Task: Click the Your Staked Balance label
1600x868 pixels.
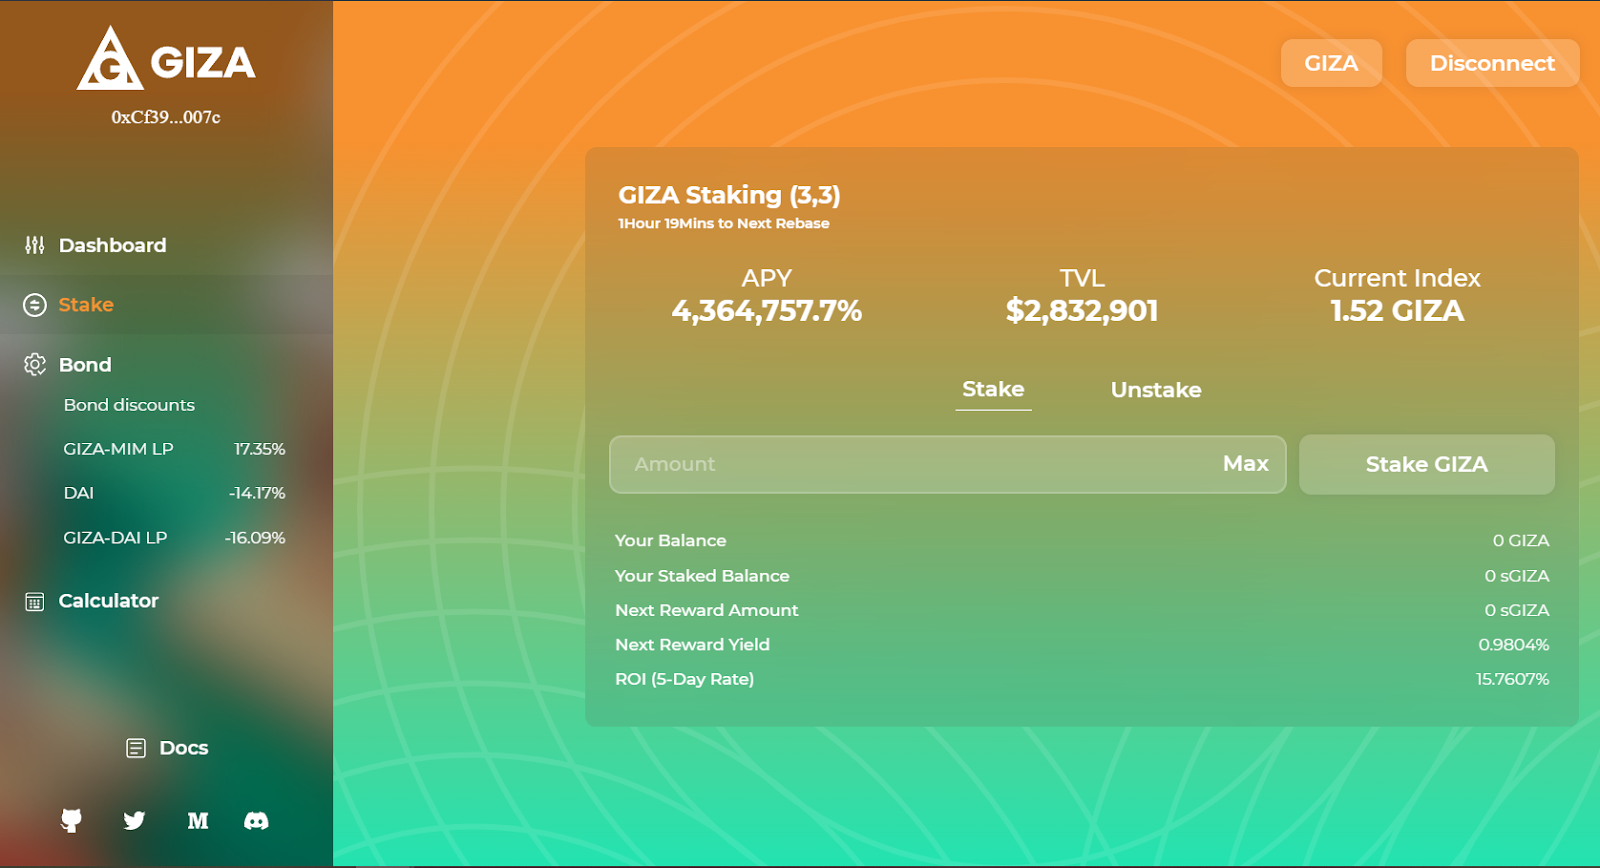Action: (x=702, y=576)
